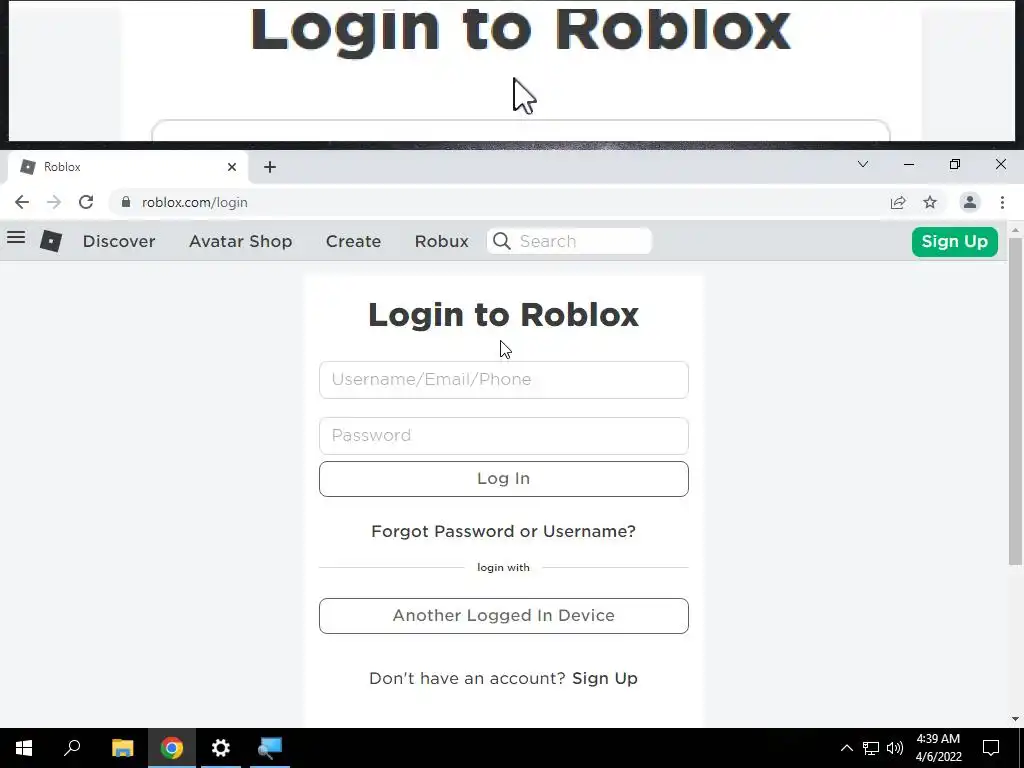Minimize the Chrome window

point(908,164)
